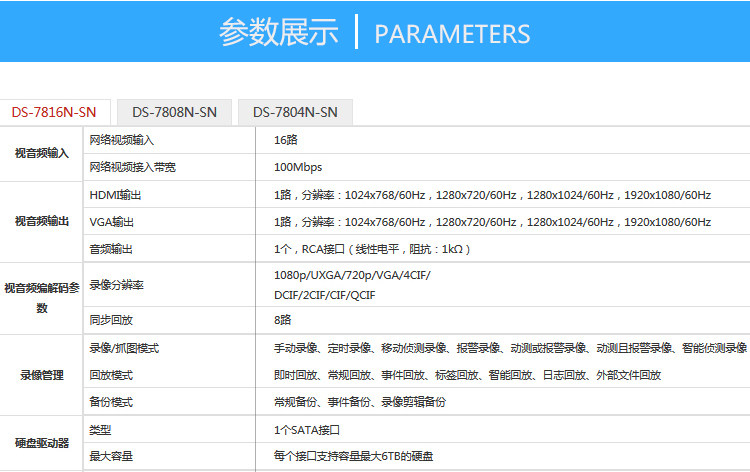The width and height of the screenshot is (750, 472).
Task: Click the 录像分辨率 row label
Action: point(116,285)
